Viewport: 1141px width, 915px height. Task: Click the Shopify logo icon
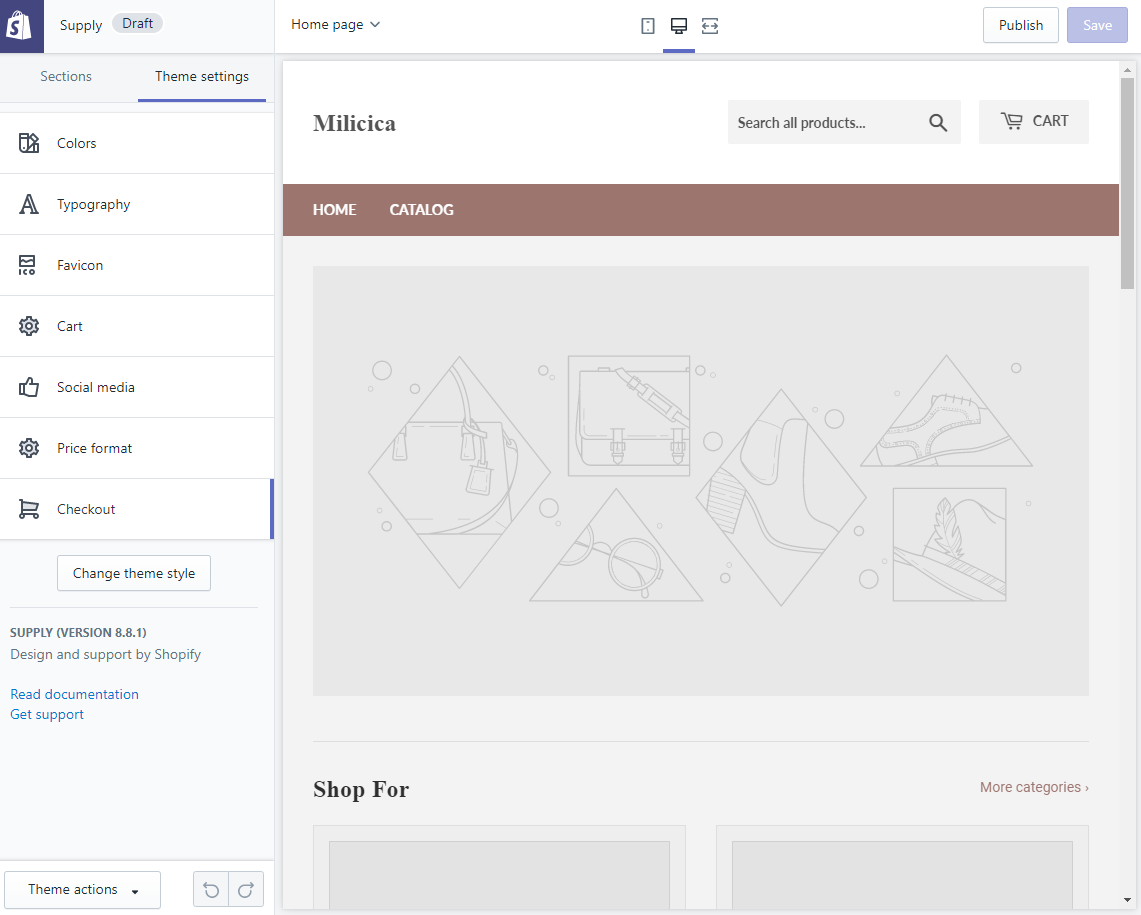pyautogui.click(x=21, y=26)
